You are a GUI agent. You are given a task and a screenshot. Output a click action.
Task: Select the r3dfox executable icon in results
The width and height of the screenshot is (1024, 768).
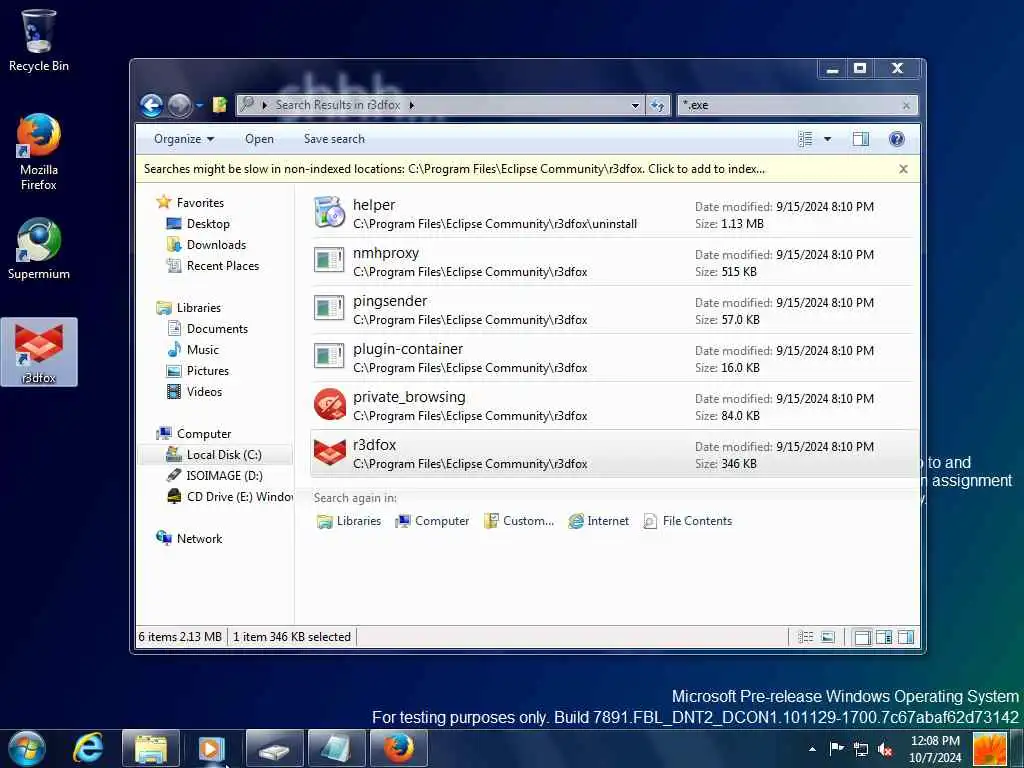(329, 453)
